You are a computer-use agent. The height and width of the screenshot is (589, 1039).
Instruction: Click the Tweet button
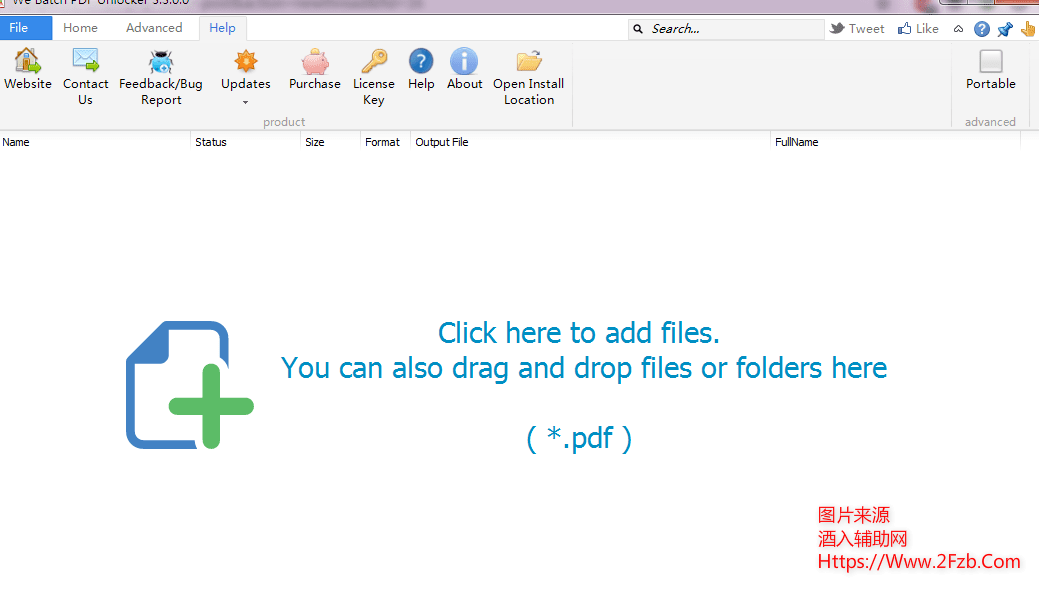coord(857,29)
